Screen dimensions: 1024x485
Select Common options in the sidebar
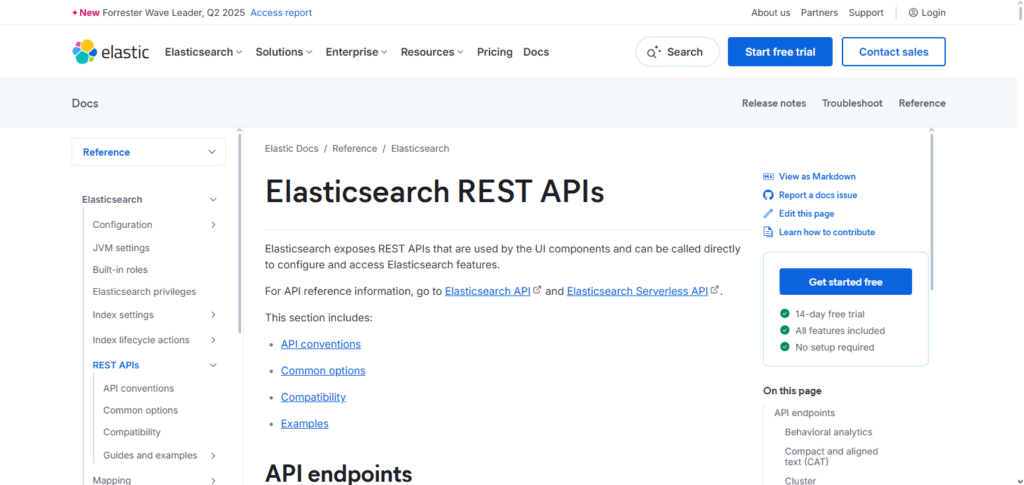pyautogui.click(x=140, y=411)
